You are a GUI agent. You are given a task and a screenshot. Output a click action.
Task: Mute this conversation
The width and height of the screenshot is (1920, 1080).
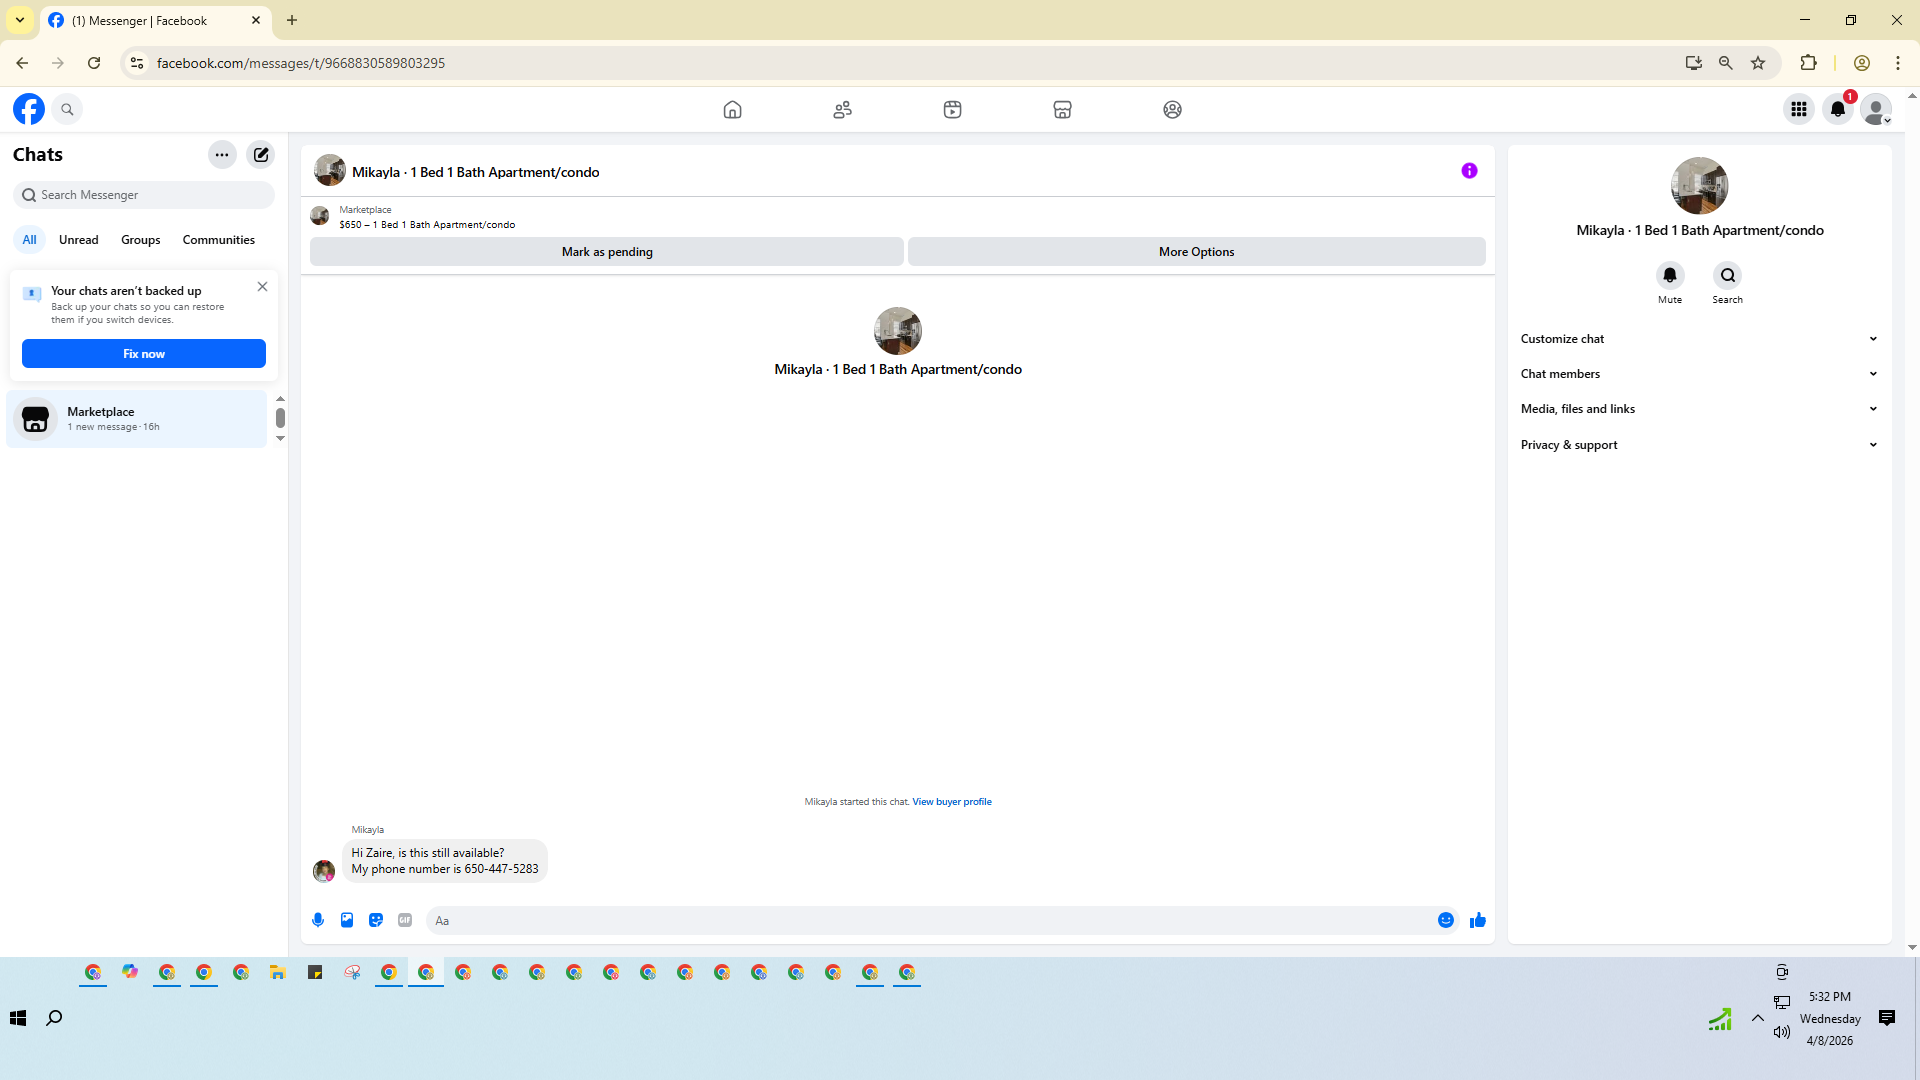[1669, 275]
